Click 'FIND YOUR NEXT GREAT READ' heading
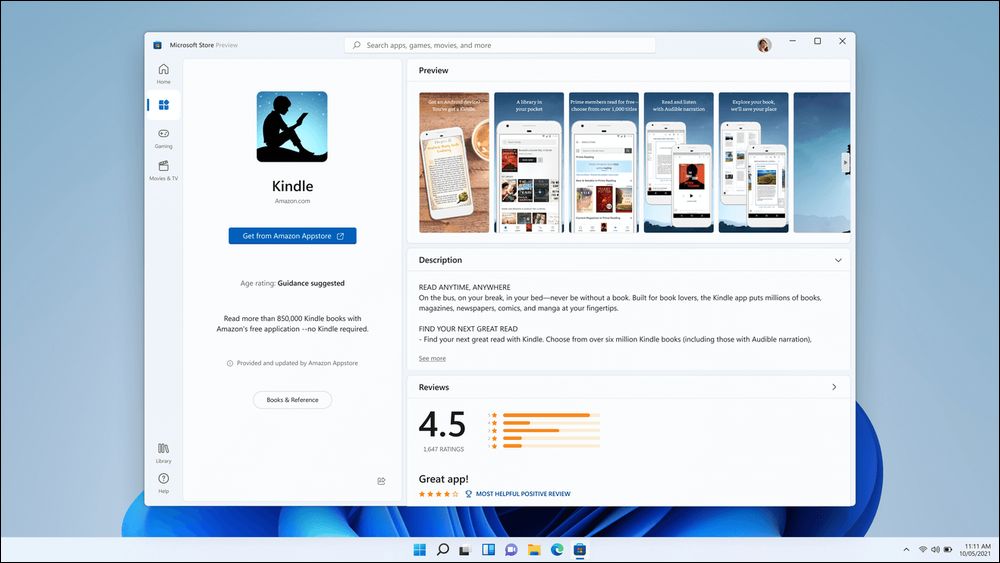Screen dimensions: 1000x563 point(468,329)
